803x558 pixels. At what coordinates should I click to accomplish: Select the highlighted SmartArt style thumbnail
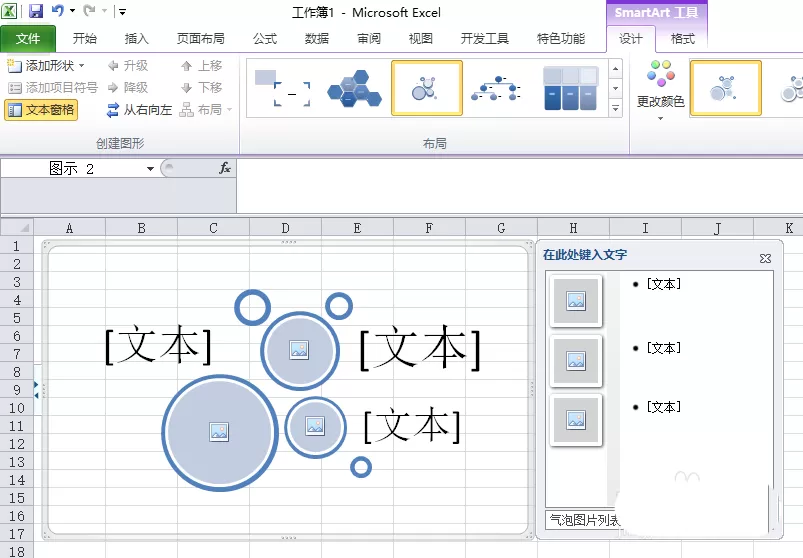point(726,88)
